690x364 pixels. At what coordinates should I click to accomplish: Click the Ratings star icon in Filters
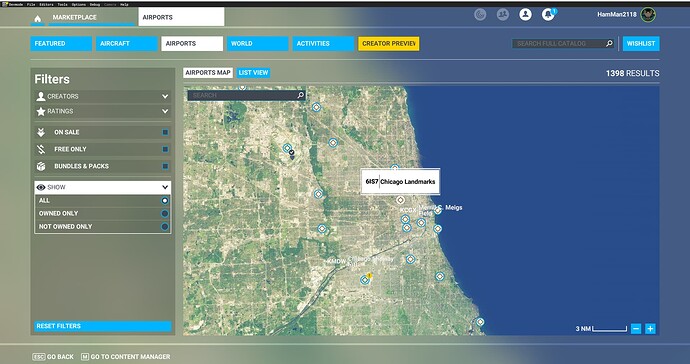[x=41, y=111]
